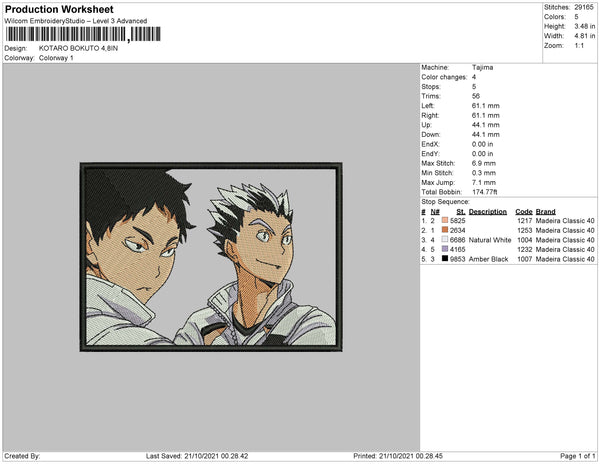Click the Page 1 of 1 indicator
The image size is (600, 464).
click(577, 456)
